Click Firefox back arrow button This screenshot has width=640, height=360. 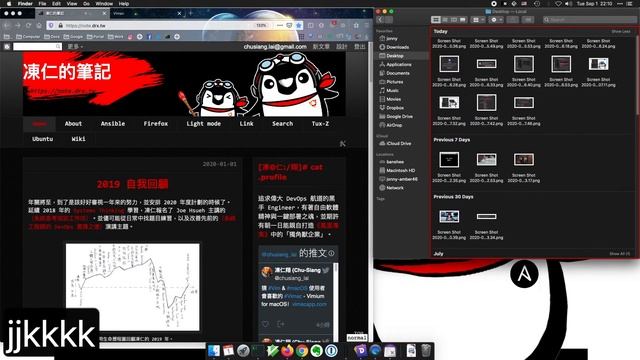7,25
